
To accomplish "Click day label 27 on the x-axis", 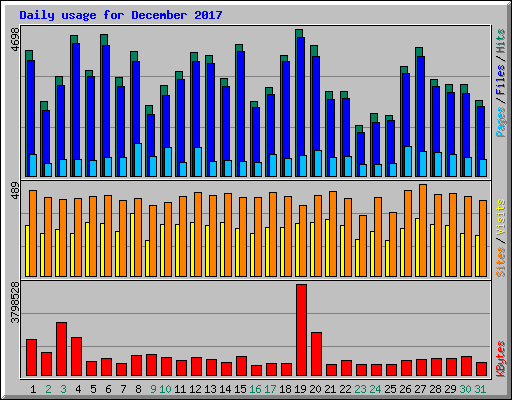I will tap(420, 389).
